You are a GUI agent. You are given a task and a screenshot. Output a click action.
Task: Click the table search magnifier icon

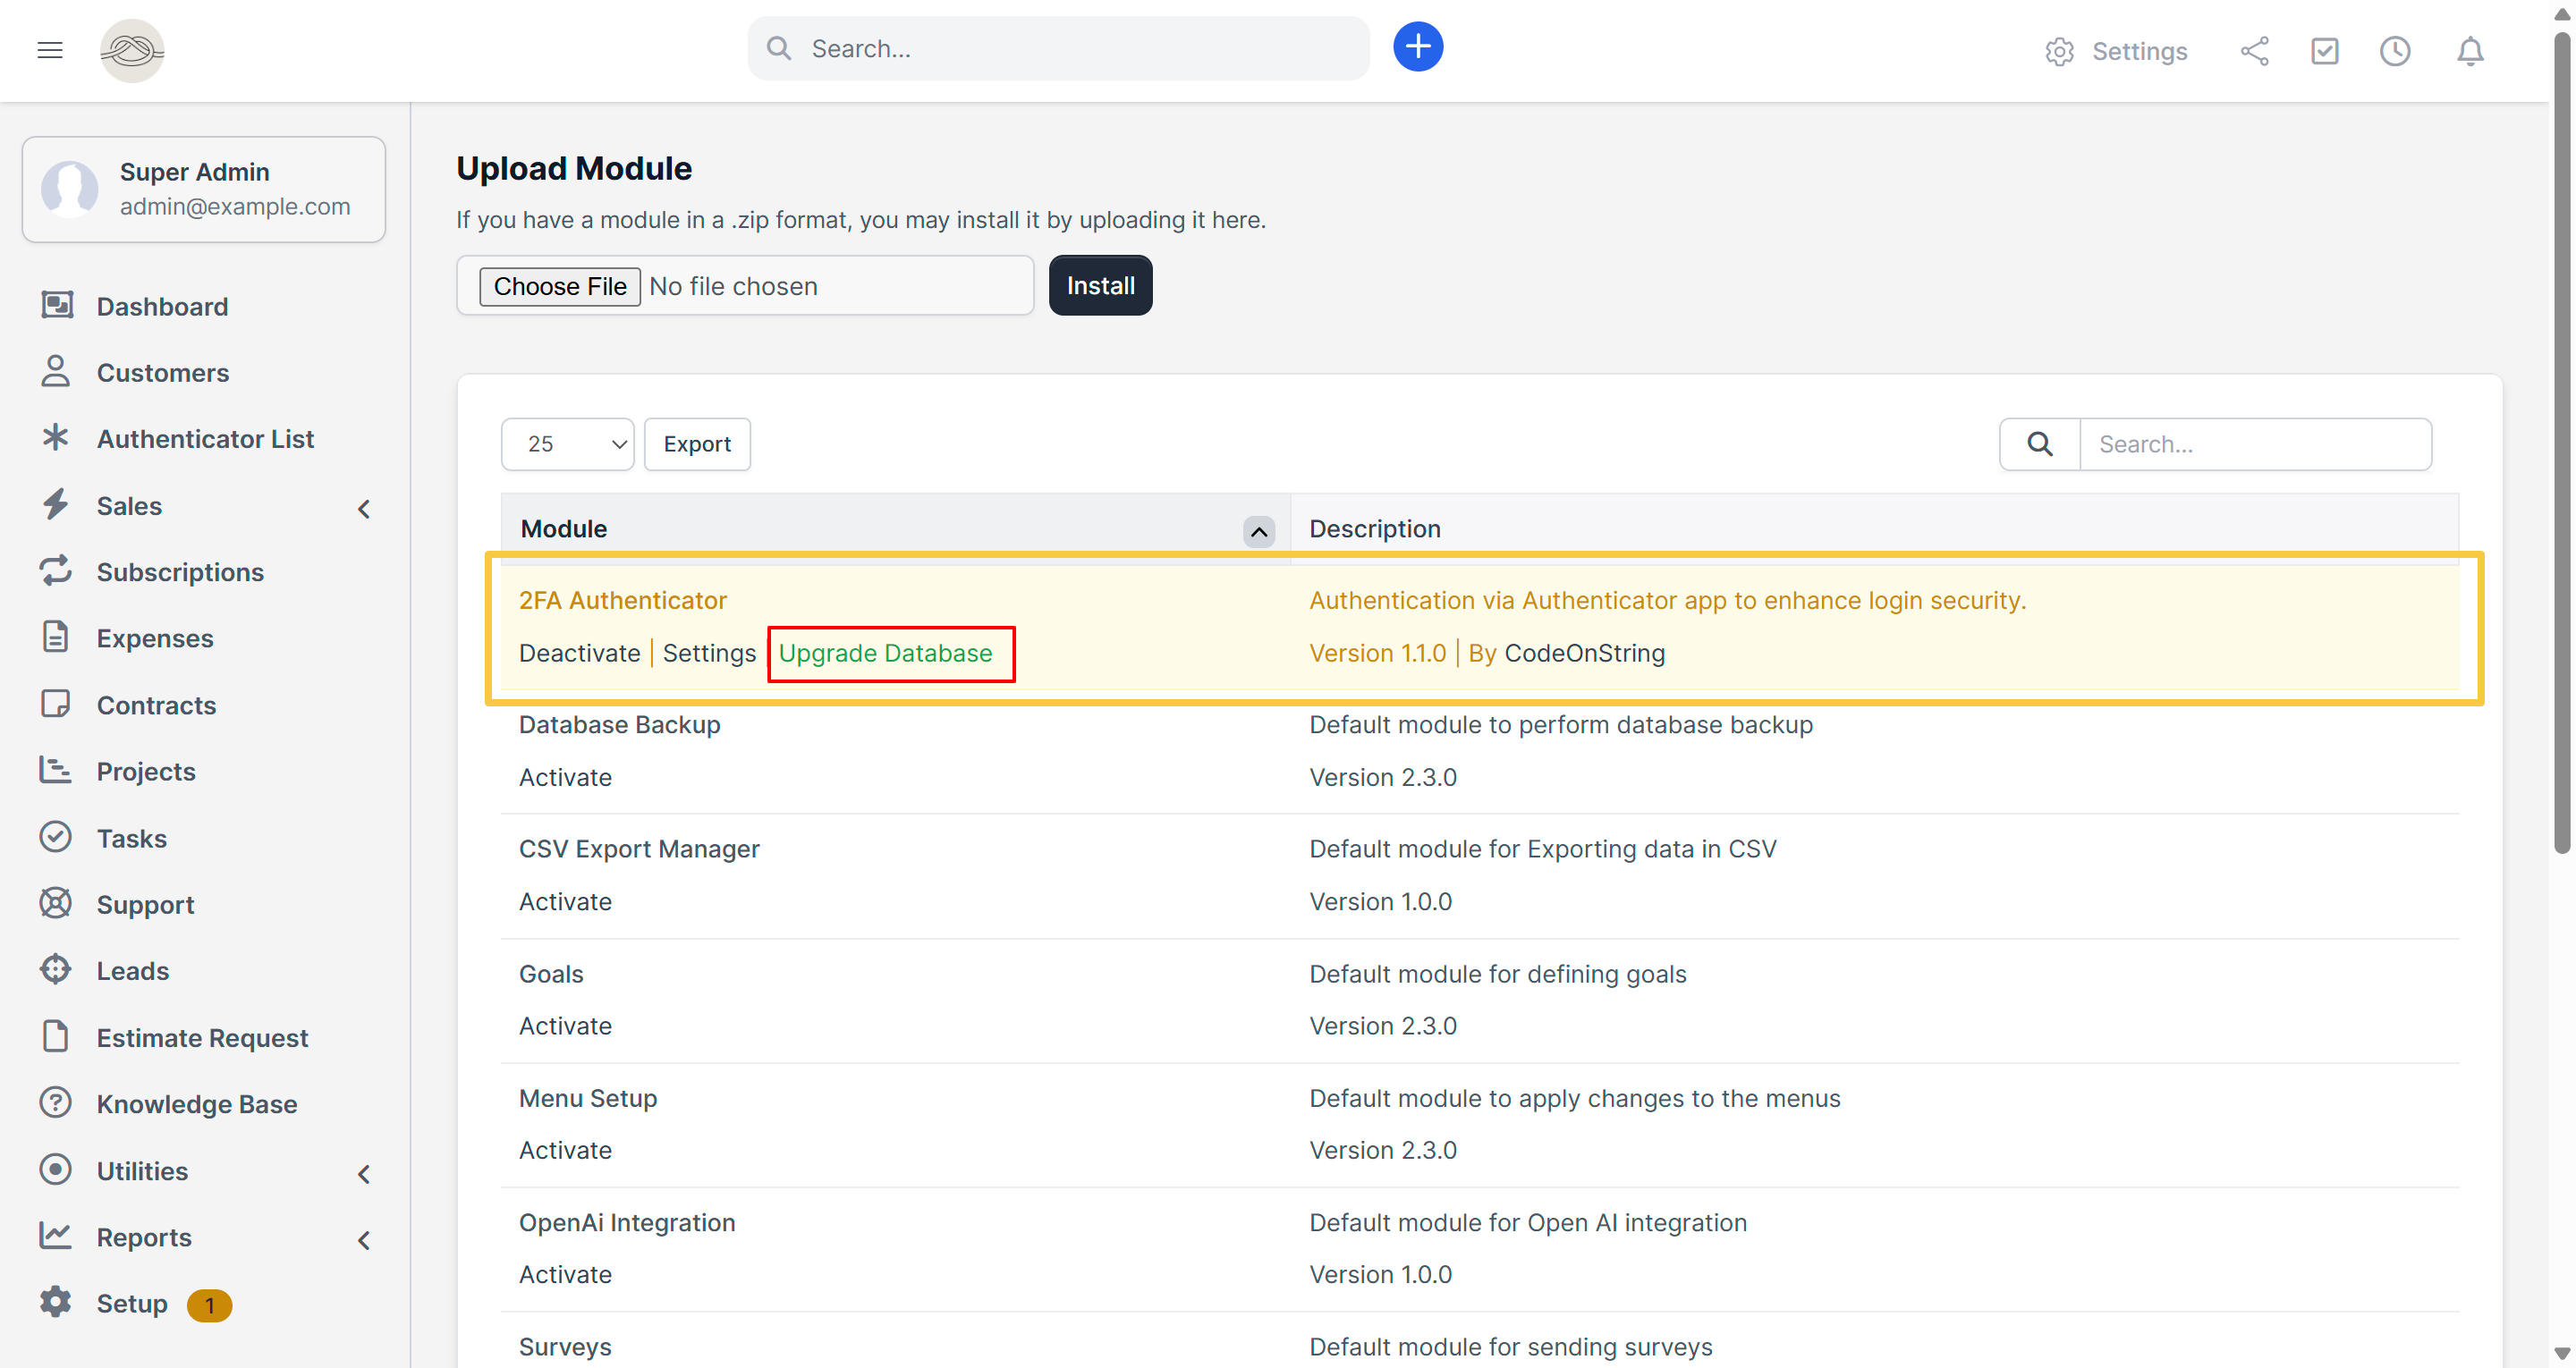point(2040,444)
